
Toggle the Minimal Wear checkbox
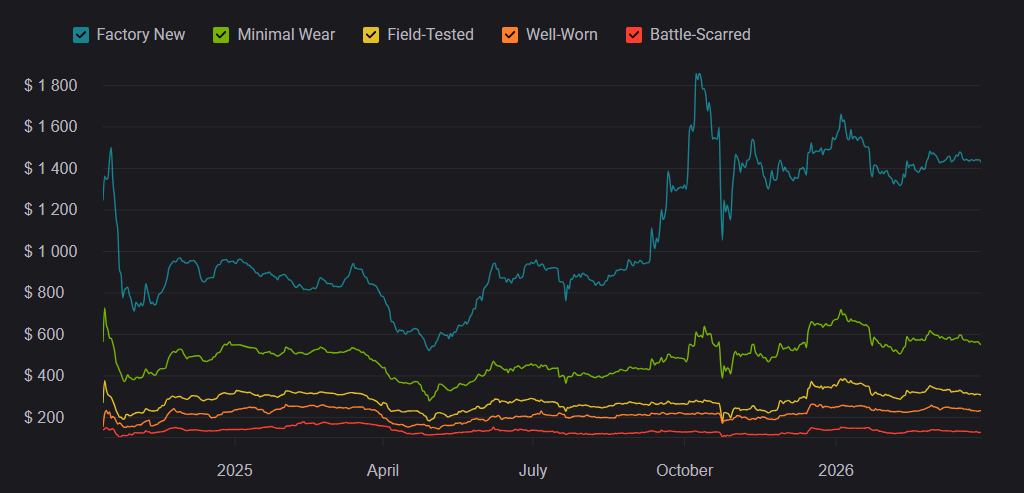pyautogui.click(x=222, y=35)
